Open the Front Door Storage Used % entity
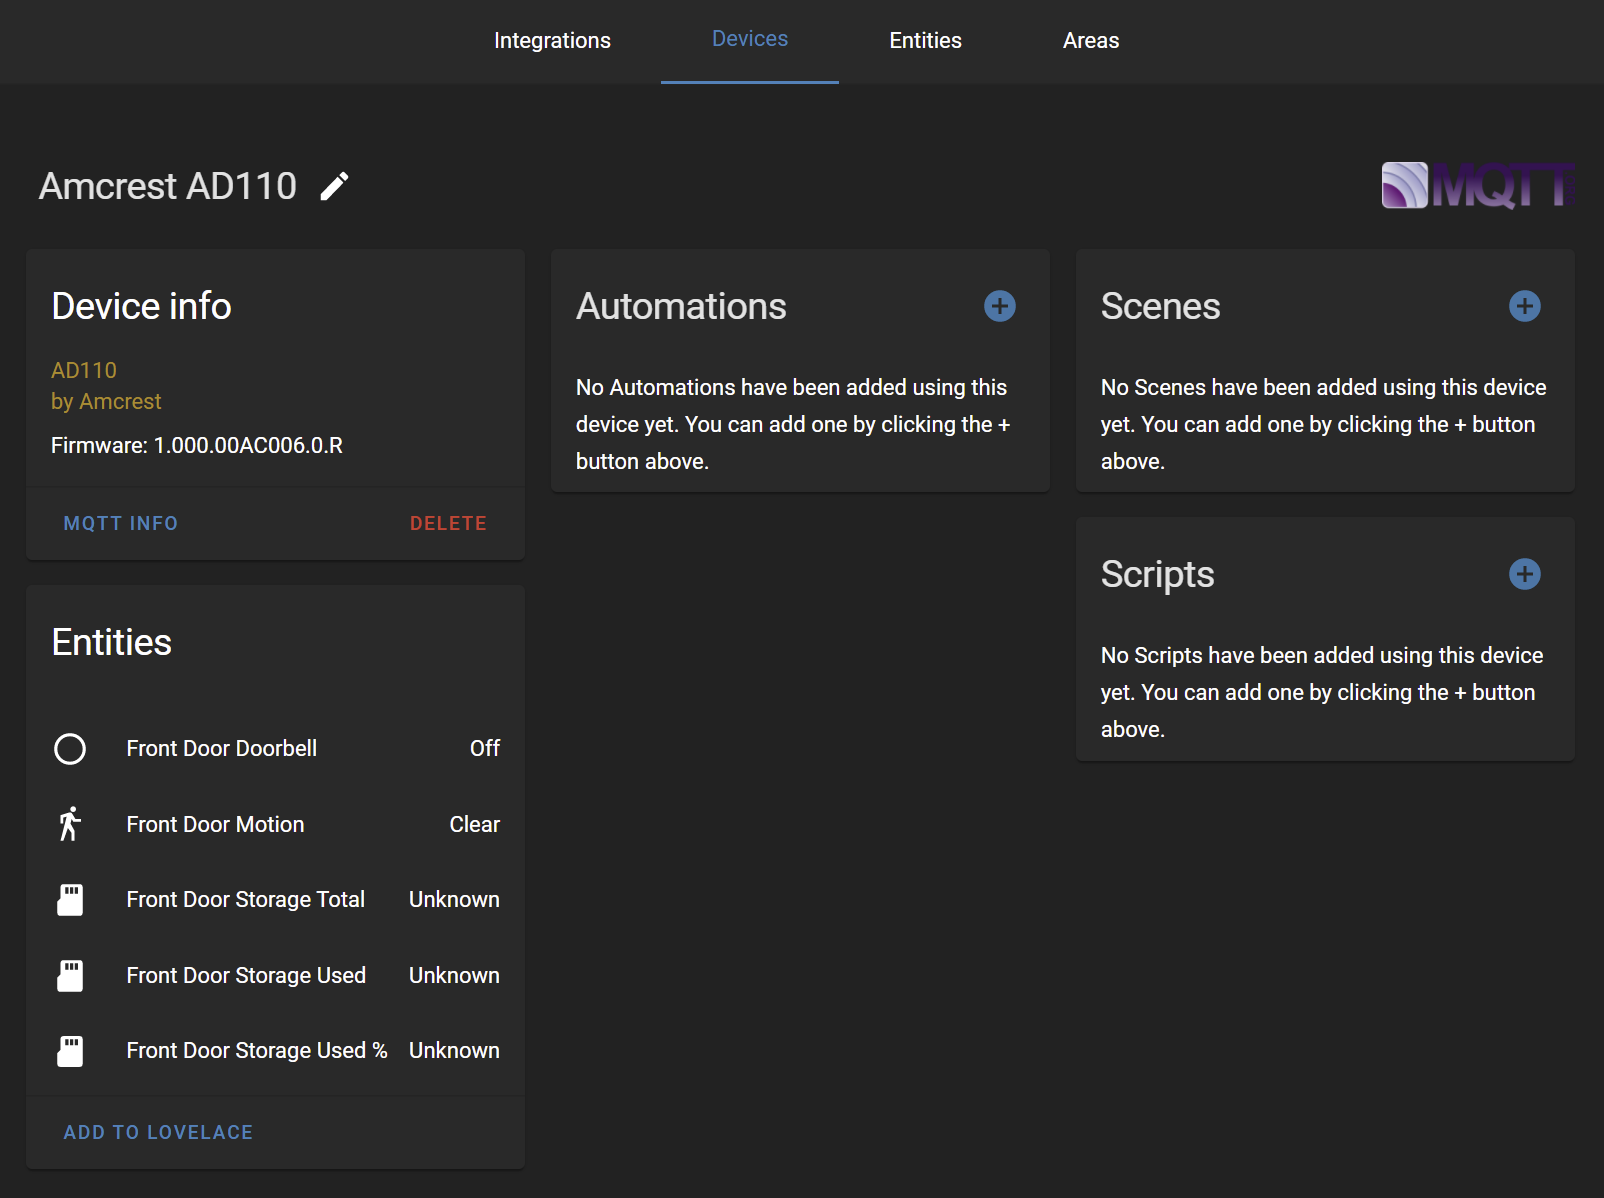The width and height of the screenshot is (1604, 1198). (x=275, y=1051)
